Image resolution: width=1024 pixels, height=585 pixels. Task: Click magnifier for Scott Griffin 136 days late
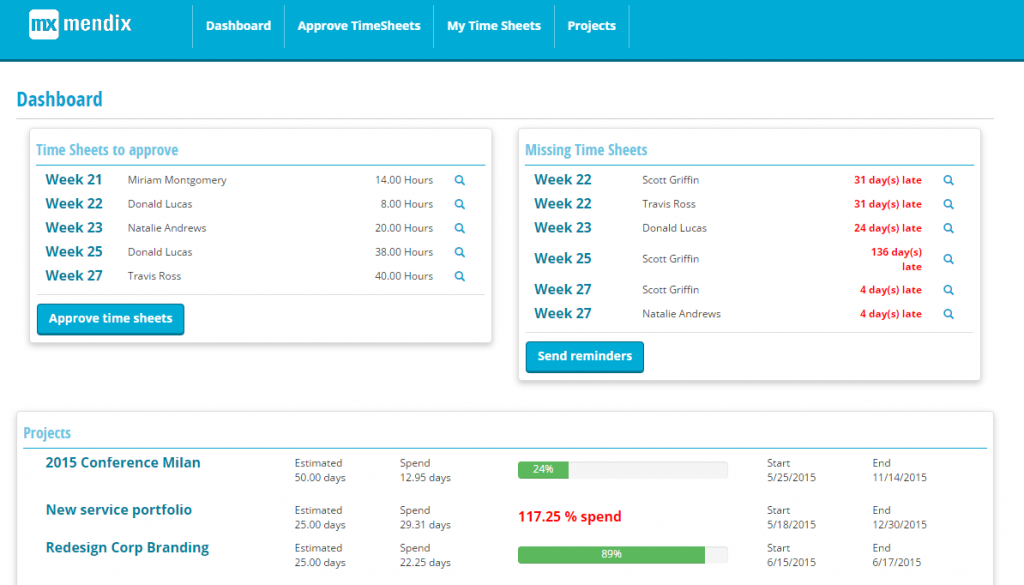(948, 259)
